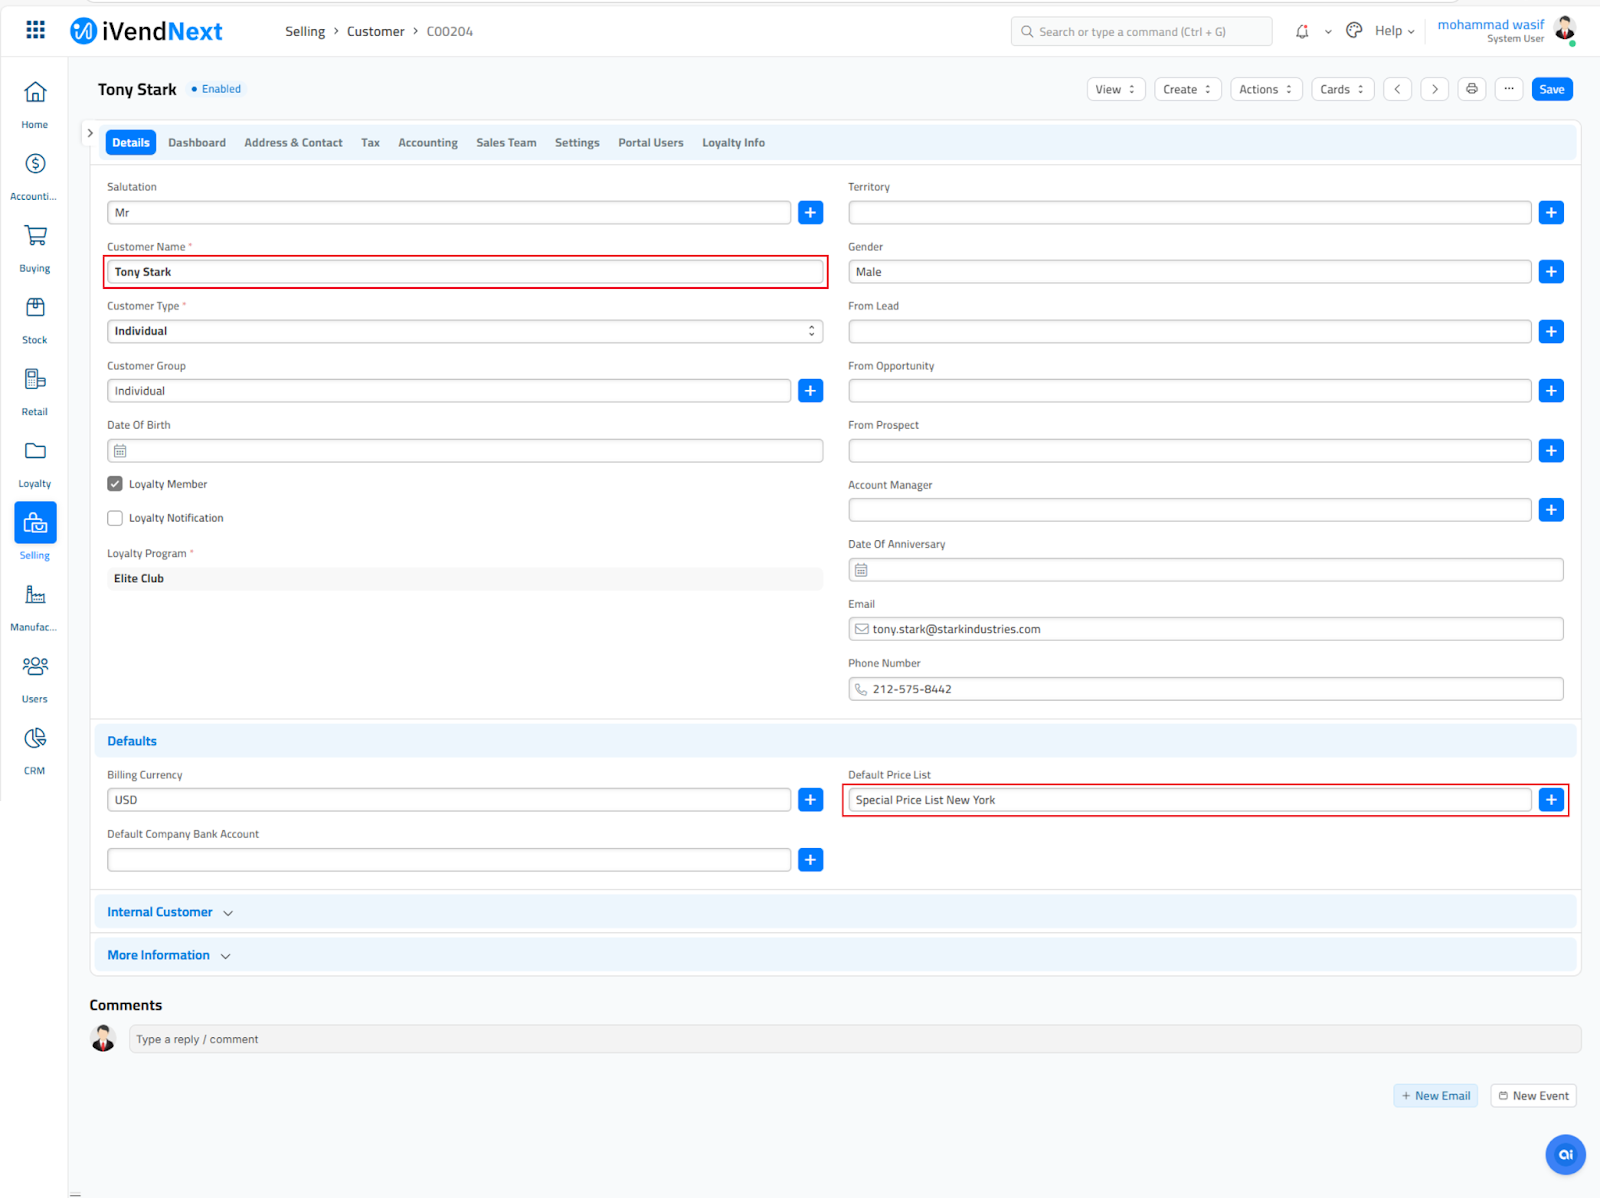Open the Loyalty folder module
Screen dimensions: 1600x1198
pyautogui.click(x=35, y=463)
